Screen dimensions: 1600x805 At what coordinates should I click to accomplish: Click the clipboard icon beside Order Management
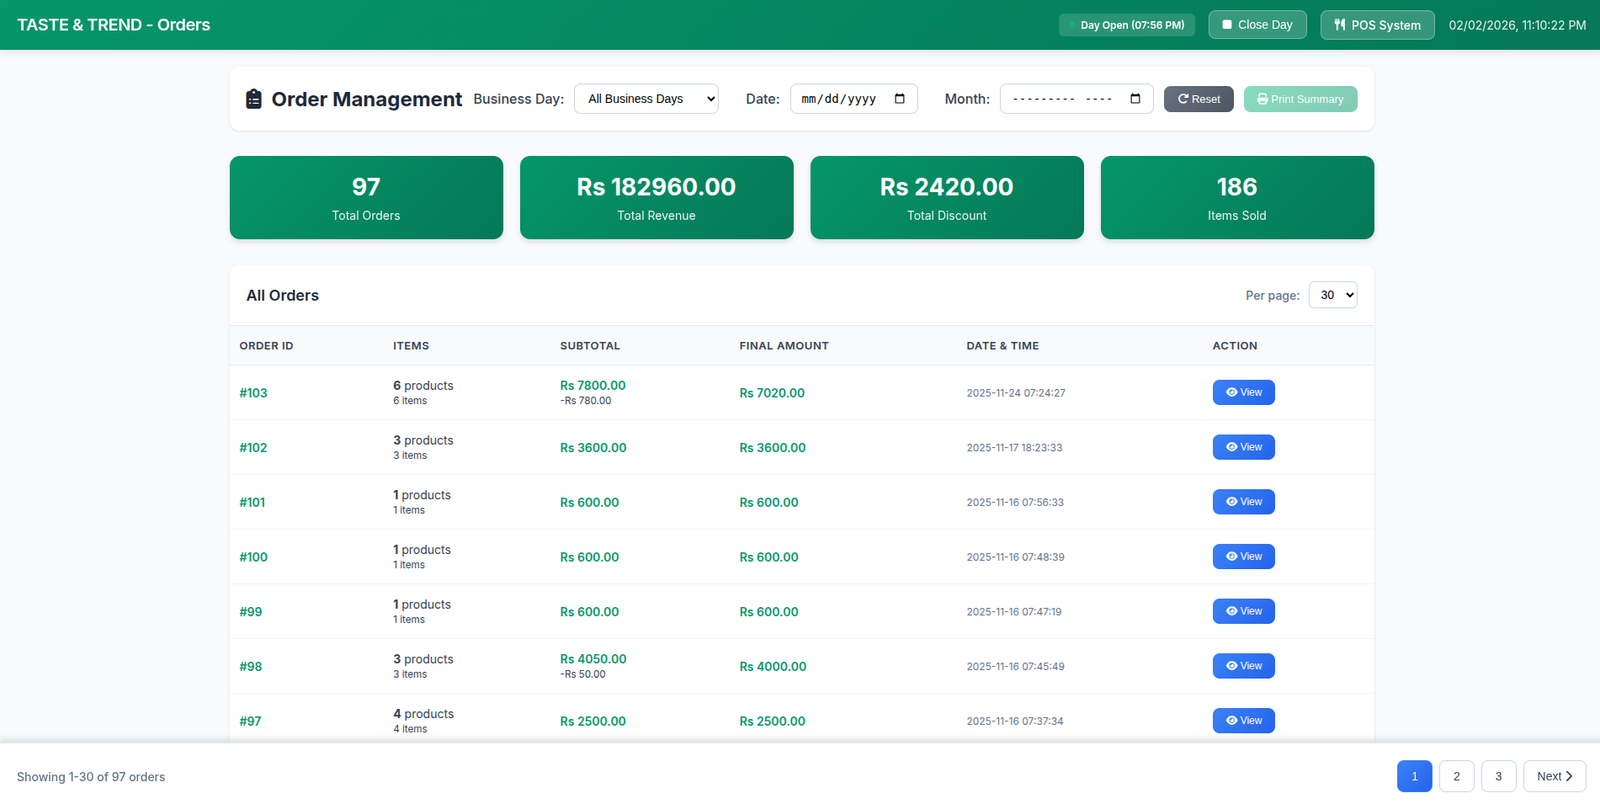point(254,99)
